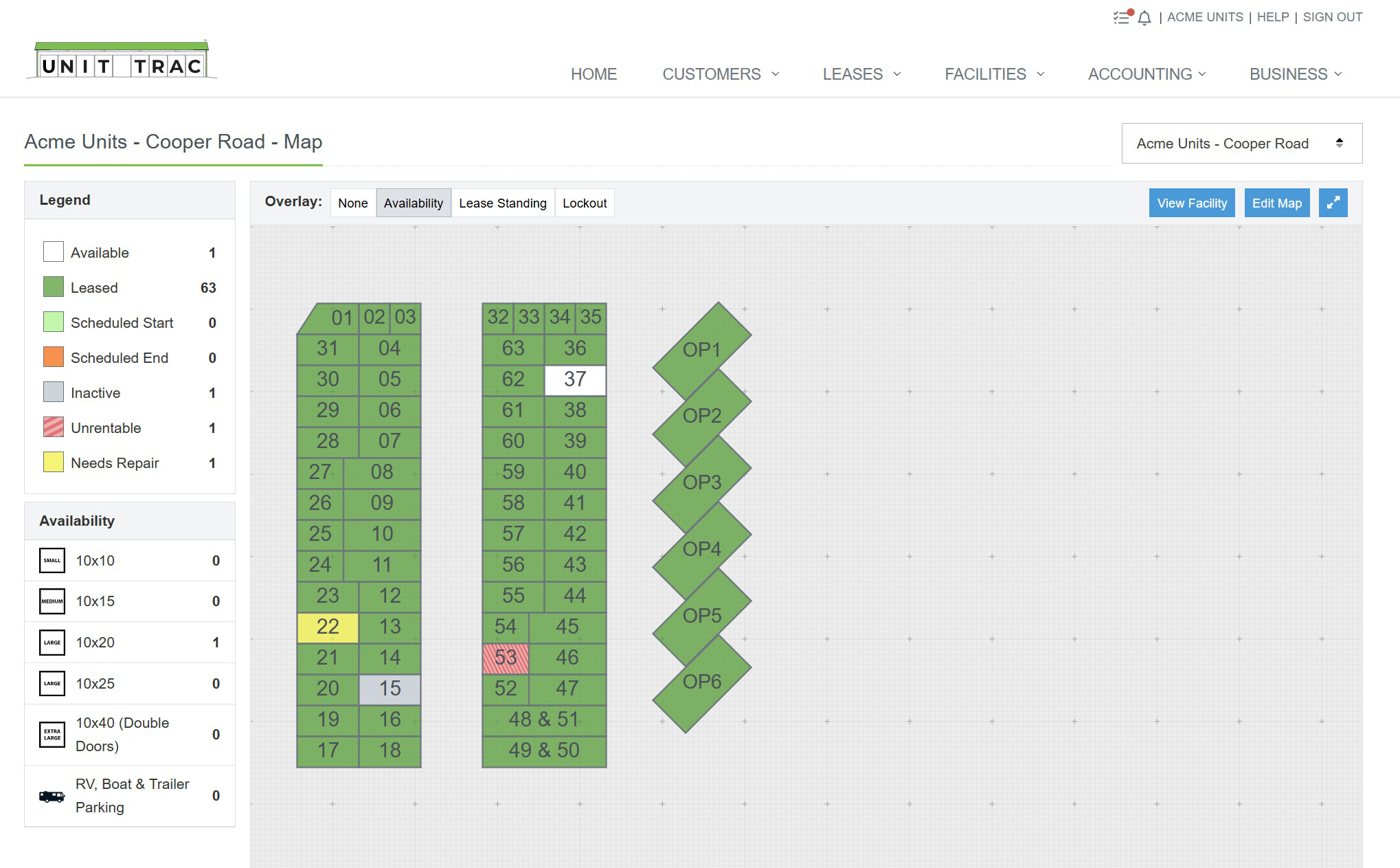Click the View Facility button
The image size is (1400, 868).
(1192, 203)
